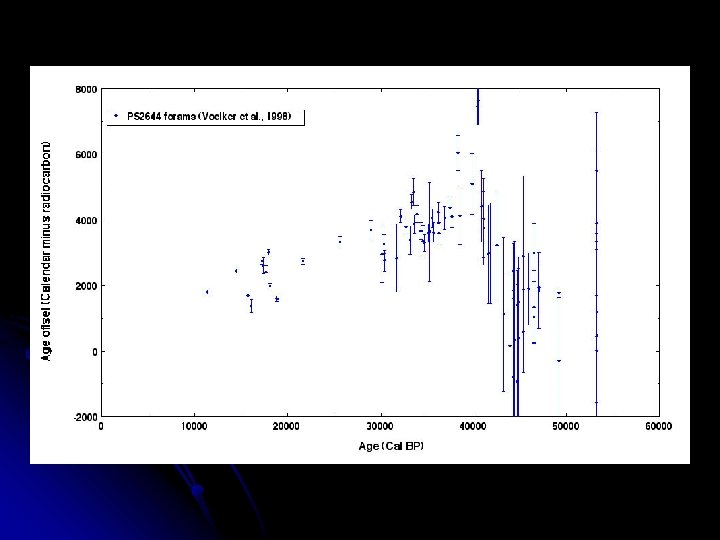Click the x-axis tick label '30000'
Viewport: 720px width, 540px height.
coord(380,426)
